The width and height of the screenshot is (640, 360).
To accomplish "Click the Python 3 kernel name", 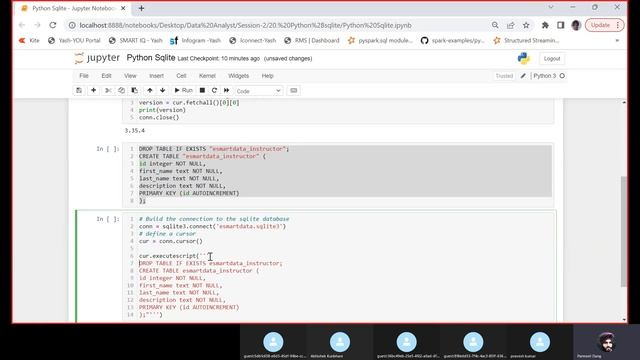I will [544, 76].
